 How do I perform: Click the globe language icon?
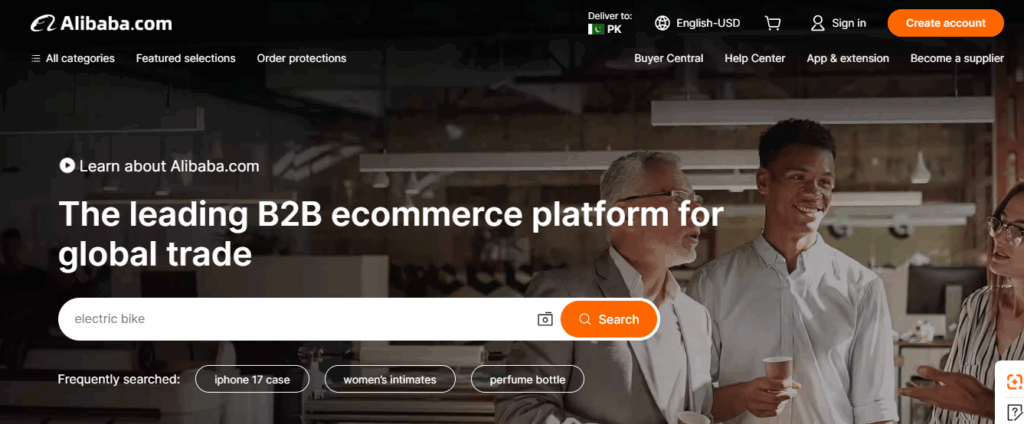pyautogui.click(x=662, y=23)
